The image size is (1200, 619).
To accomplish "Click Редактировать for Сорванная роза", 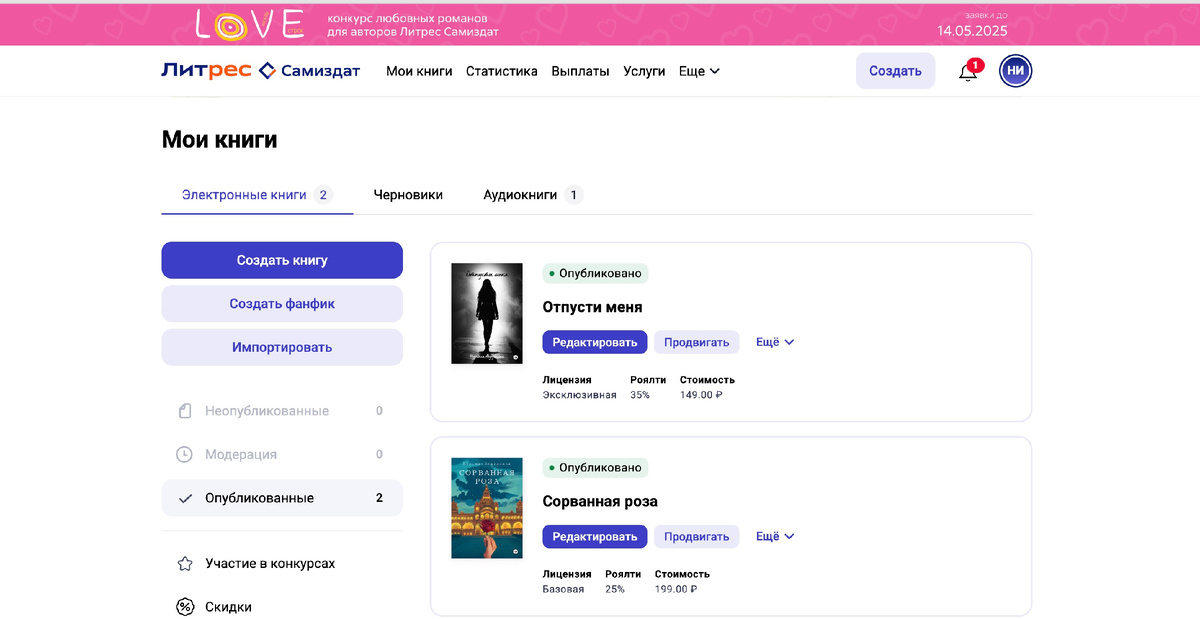I will pos(595,536).
